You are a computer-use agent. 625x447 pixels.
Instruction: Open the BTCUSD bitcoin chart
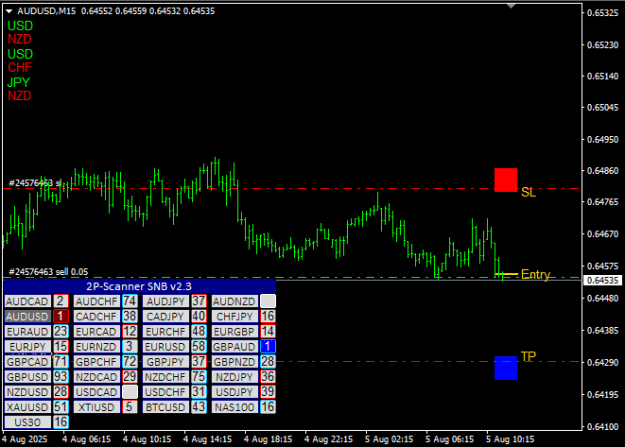pos(166,407)
